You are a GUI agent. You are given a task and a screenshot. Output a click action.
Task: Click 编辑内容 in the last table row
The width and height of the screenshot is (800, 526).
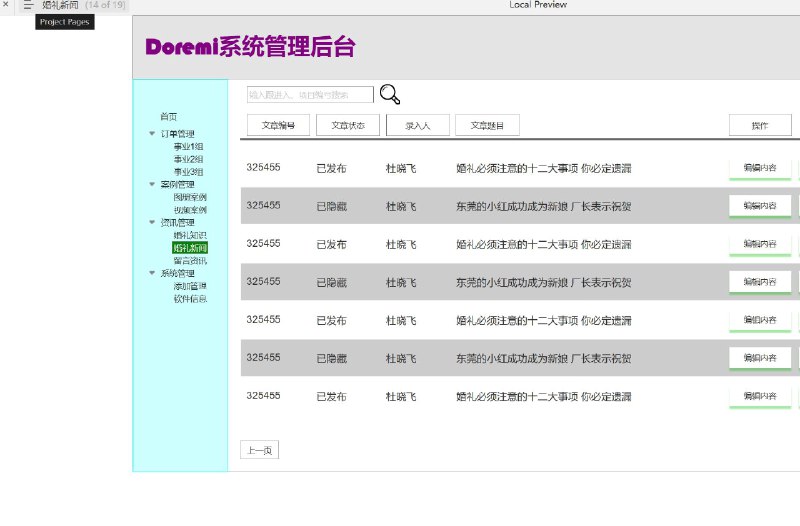tap(760, 396)
